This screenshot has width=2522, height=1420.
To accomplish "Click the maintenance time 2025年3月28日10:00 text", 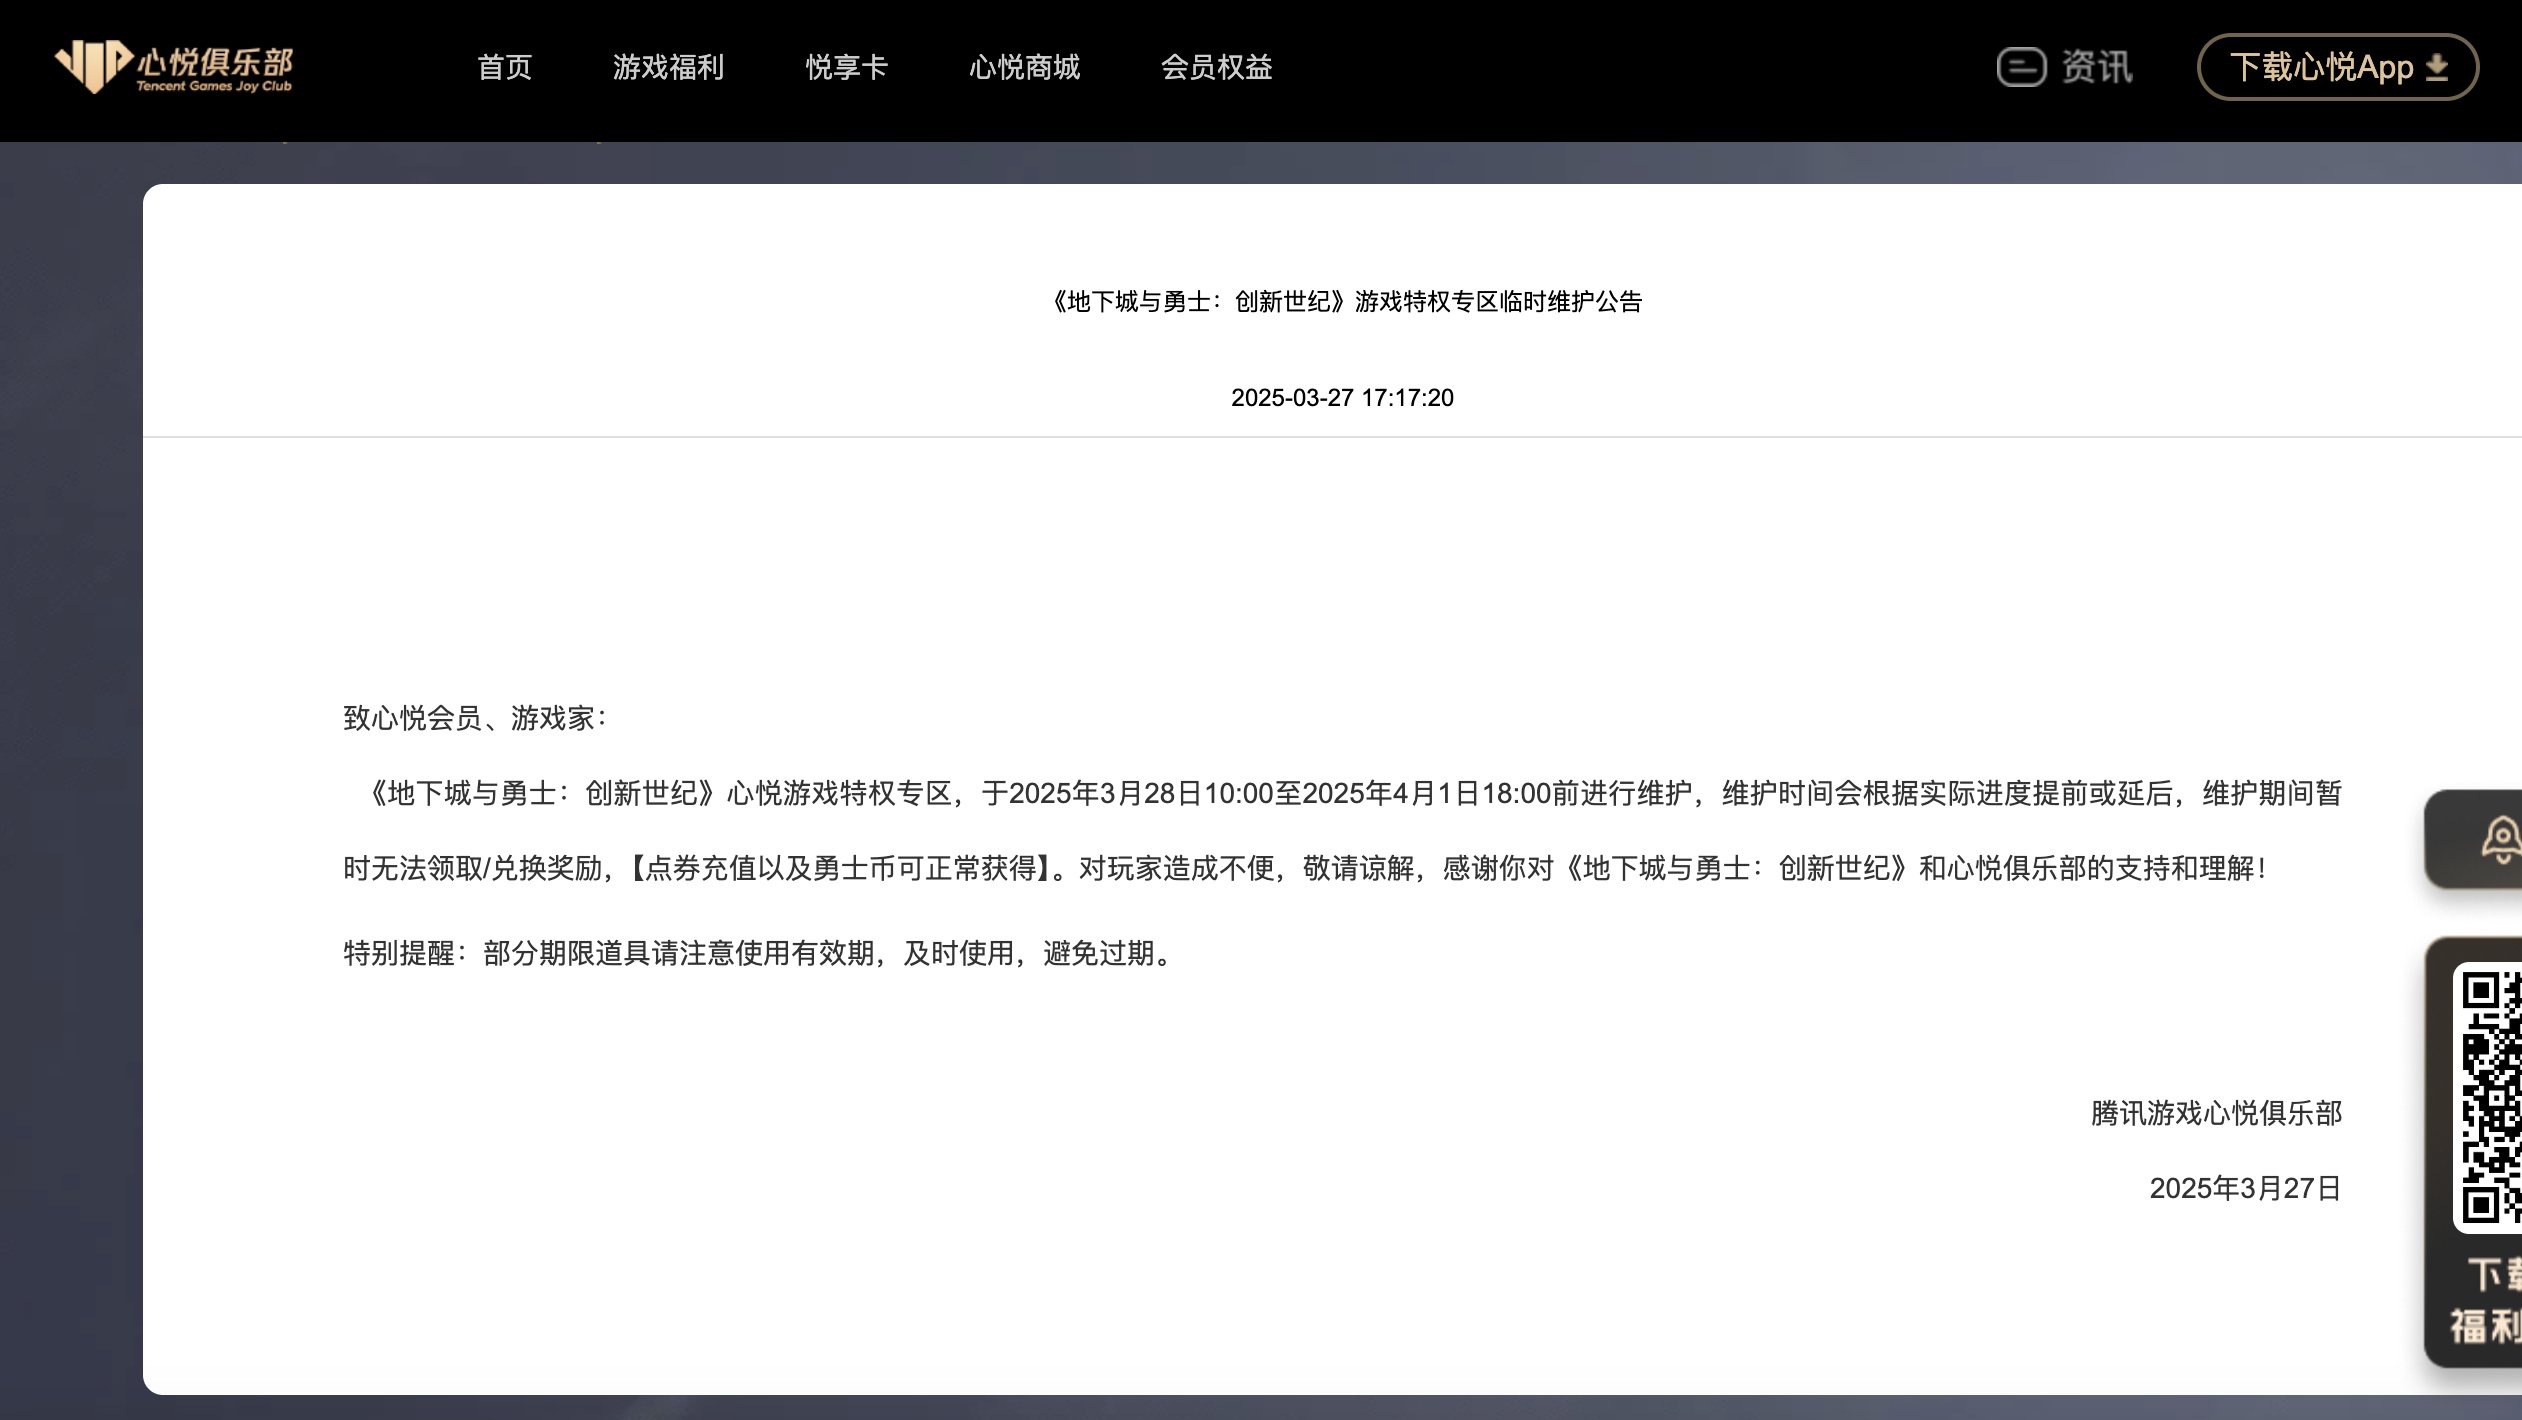I will (x=1140, y=793).
